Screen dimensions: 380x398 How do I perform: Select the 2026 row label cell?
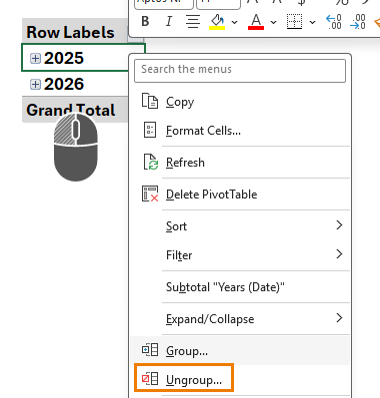[x=75, y=84]
